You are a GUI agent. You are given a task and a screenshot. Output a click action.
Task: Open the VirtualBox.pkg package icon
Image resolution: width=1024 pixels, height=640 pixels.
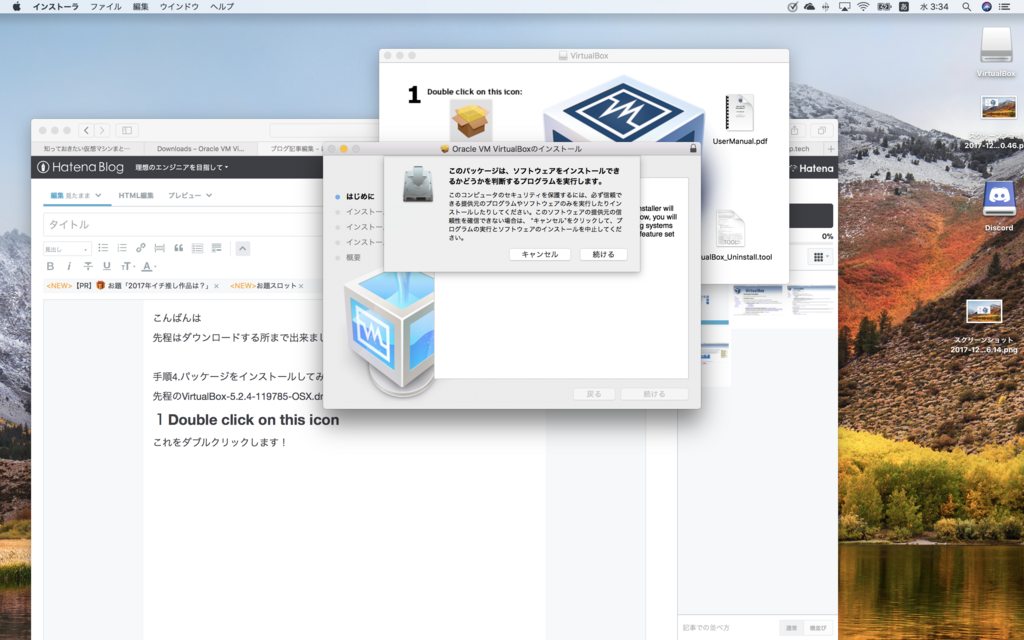(470, 120)
